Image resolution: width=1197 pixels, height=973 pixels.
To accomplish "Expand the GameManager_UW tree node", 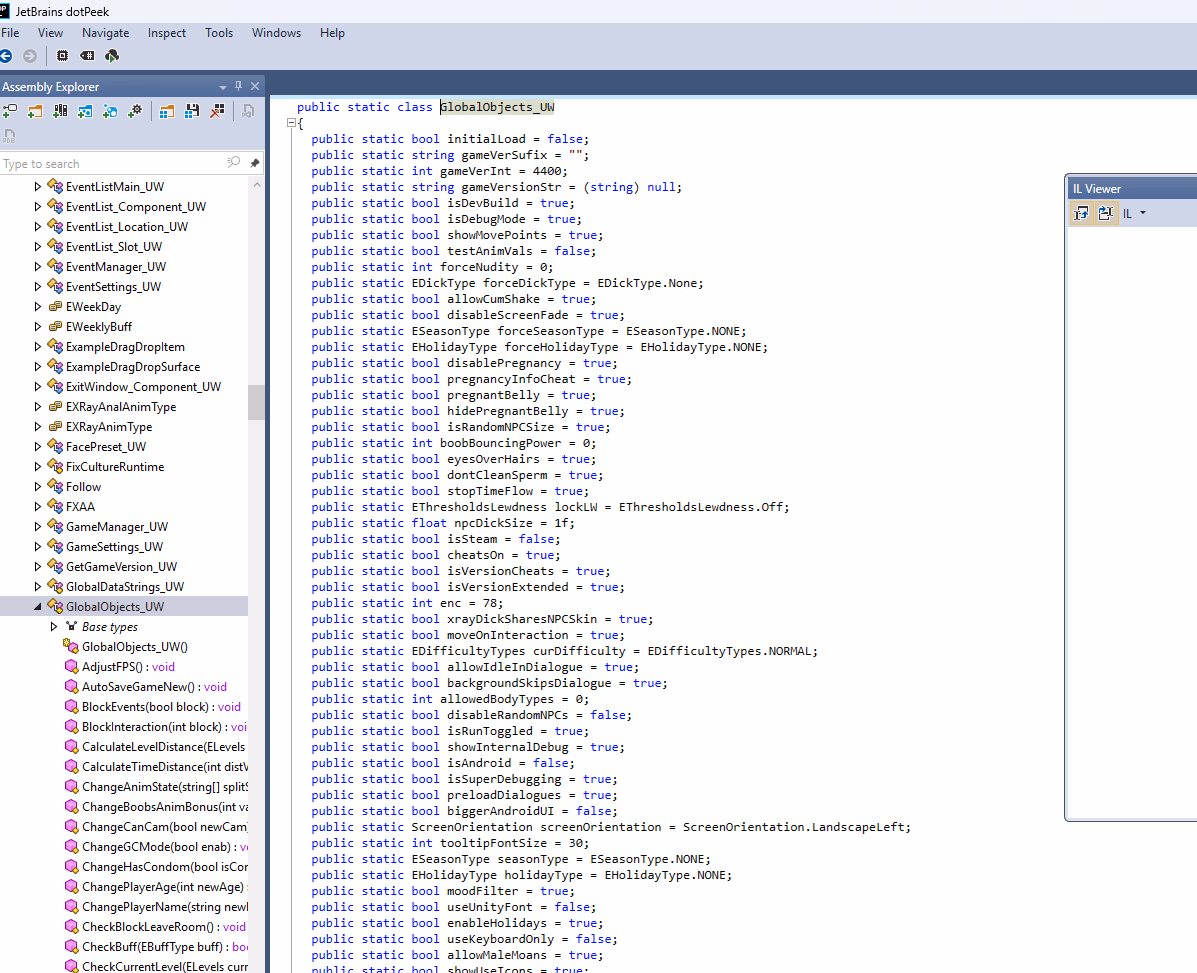I will pos(38,527).
